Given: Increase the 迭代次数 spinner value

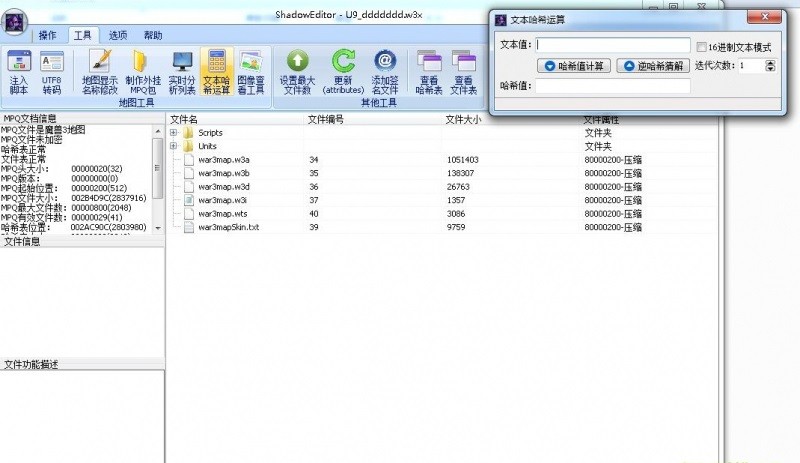Looking at the screenshot, I should click(x=770, y=63).
